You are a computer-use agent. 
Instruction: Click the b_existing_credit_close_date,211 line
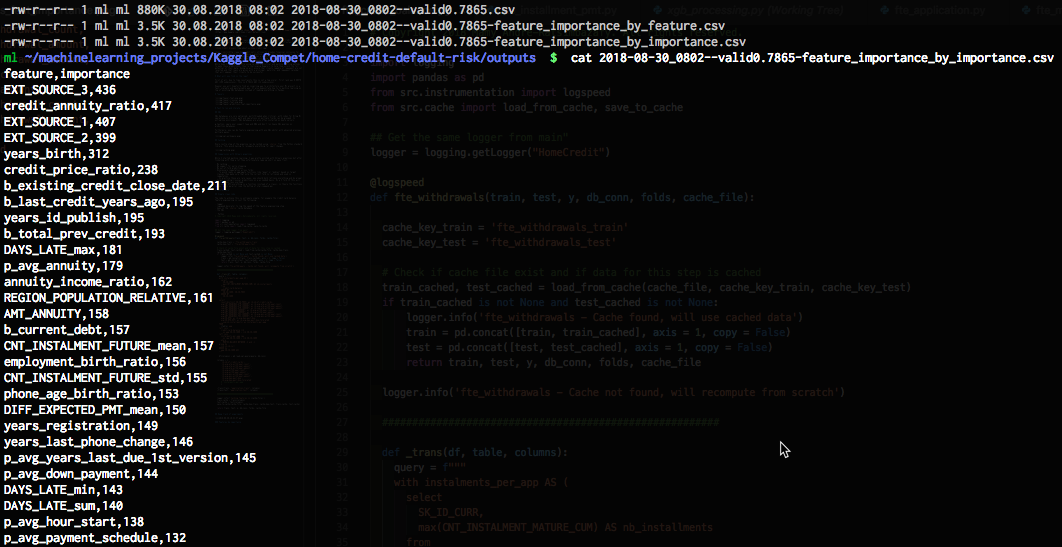[x=115, y=186]
